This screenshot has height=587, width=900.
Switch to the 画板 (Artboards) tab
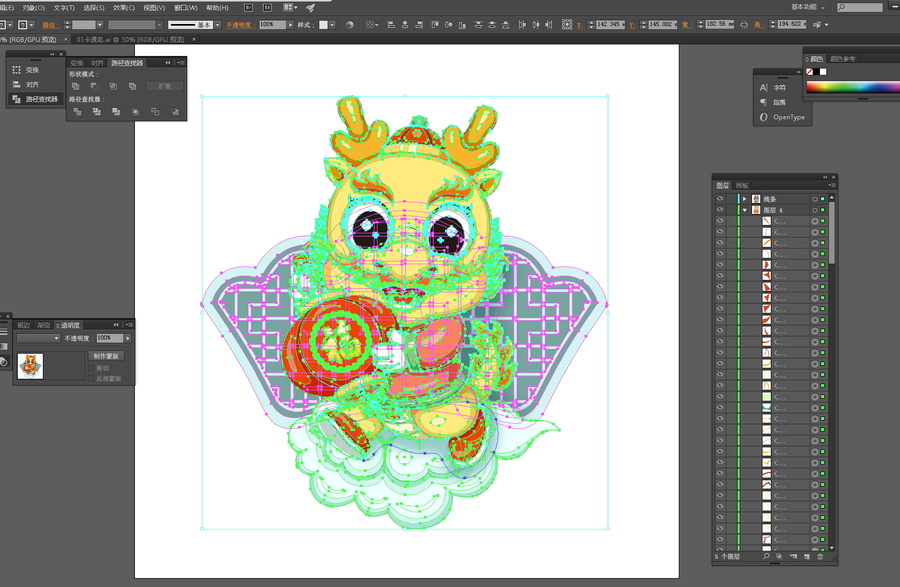742,185
